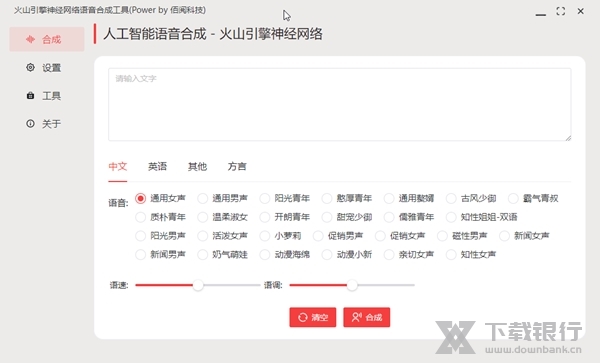This screenshot has height=363, width=600.
Task: Click the 语速 speed slider handle
Action: 198,285
